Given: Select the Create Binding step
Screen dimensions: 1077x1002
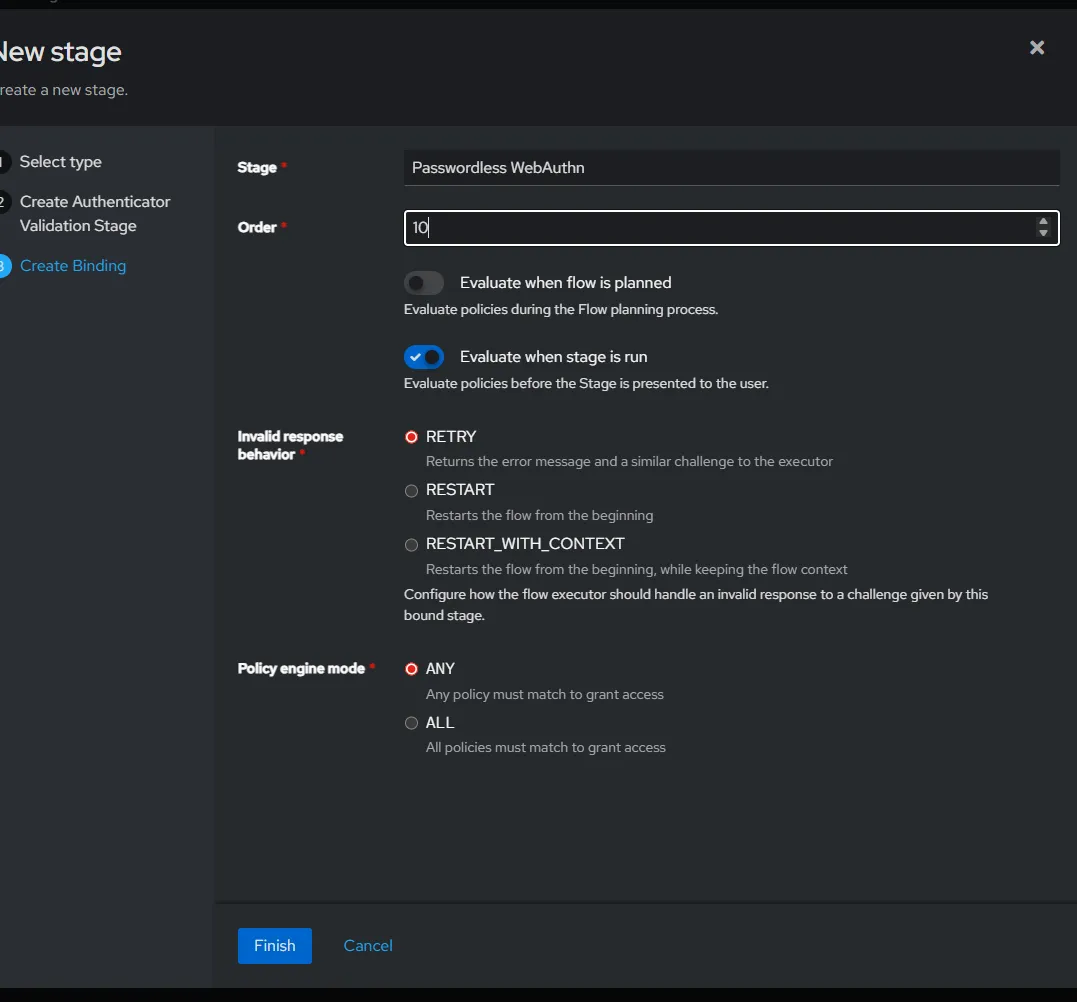Looking at the screenshot, I should coord(73,266).
